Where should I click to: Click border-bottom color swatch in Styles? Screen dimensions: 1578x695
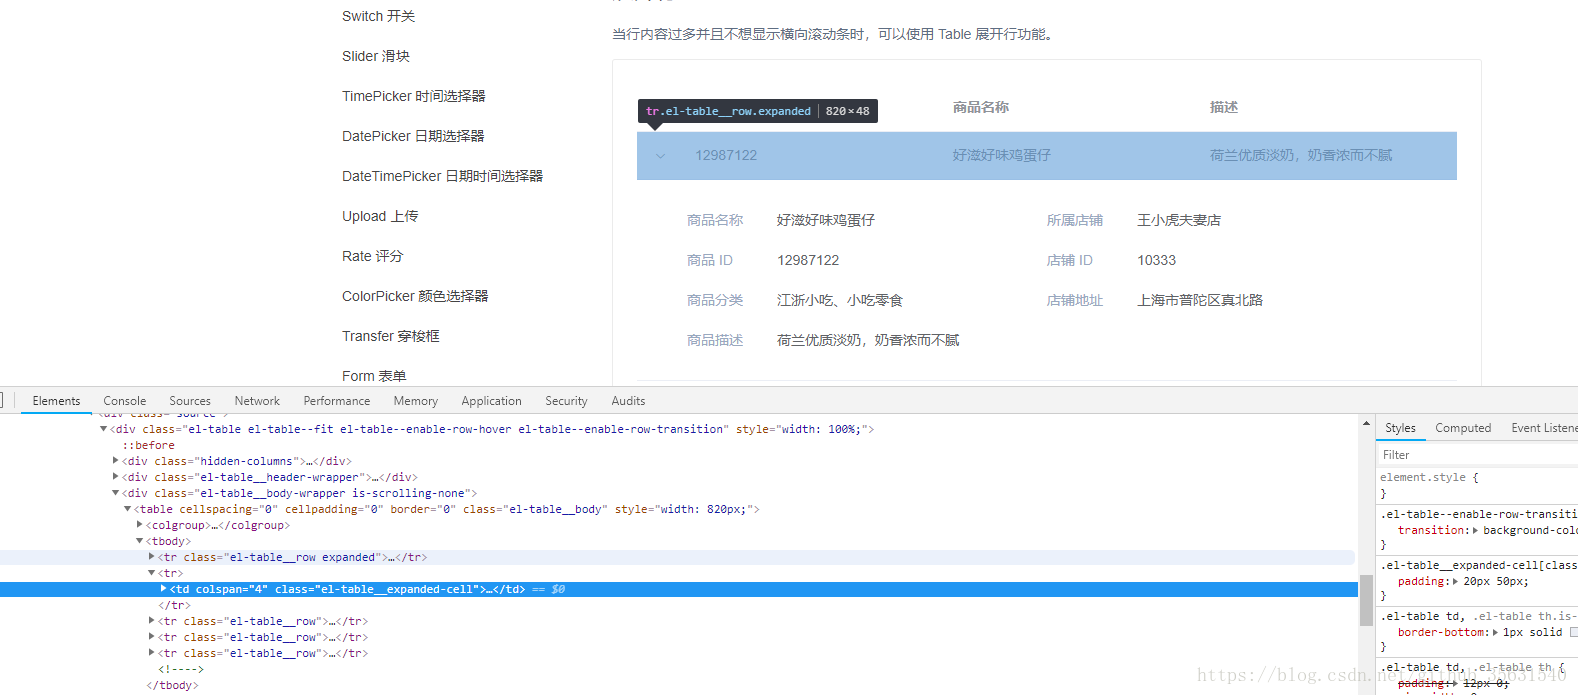click(1573, 632)
